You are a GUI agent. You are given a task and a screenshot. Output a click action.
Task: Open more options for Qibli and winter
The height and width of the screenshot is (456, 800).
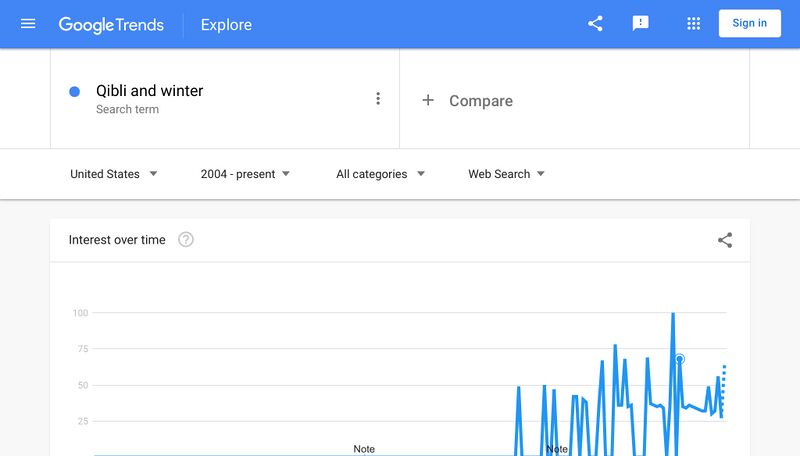(x=378, y=98)
